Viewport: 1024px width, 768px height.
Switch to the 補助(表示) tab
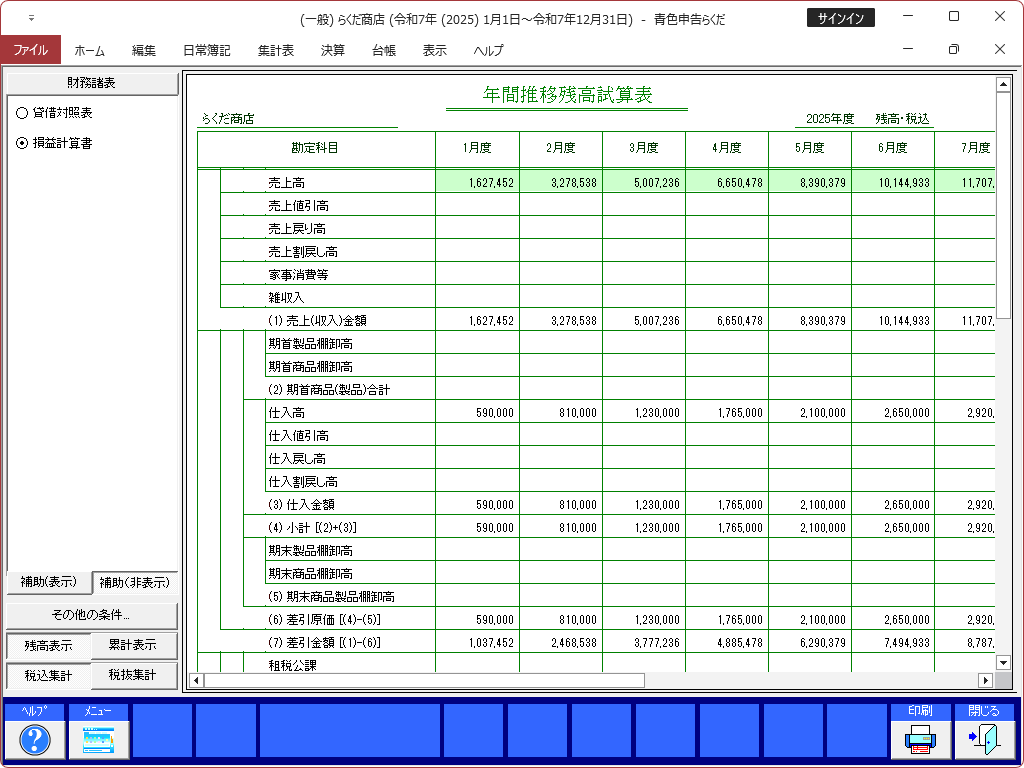49,582
